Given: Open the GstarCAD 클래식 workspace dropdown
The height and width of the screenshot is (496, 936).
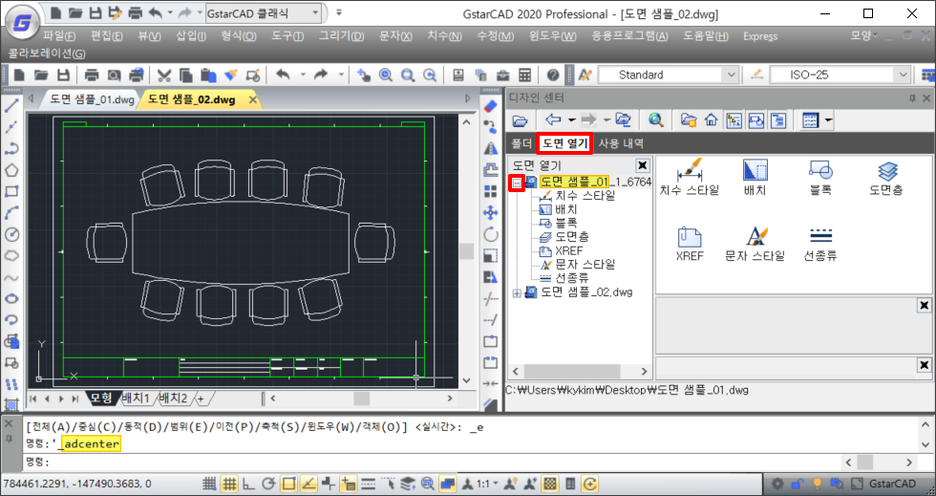Looking at the screenshot, I should coord(316,13).
